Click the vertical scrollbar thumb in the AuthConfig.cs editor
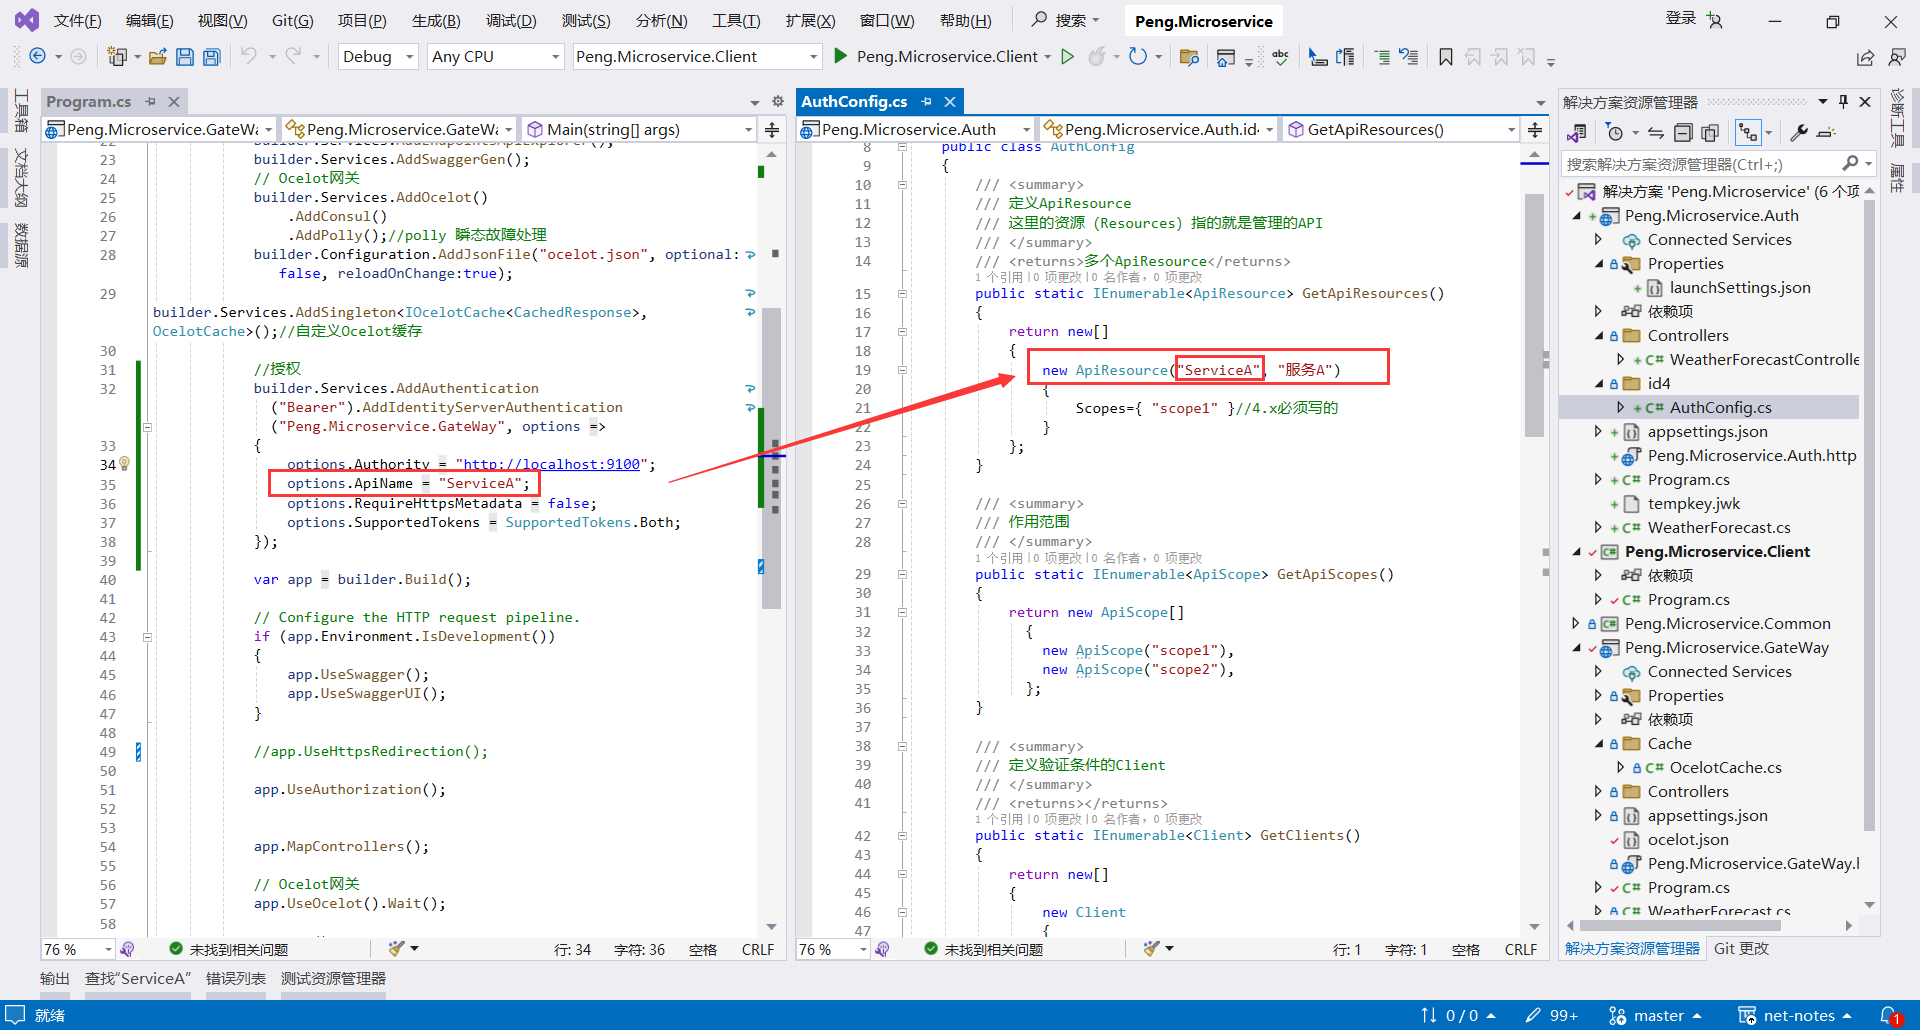This screenshot has height=1030, width=1920. point(1534,315)
